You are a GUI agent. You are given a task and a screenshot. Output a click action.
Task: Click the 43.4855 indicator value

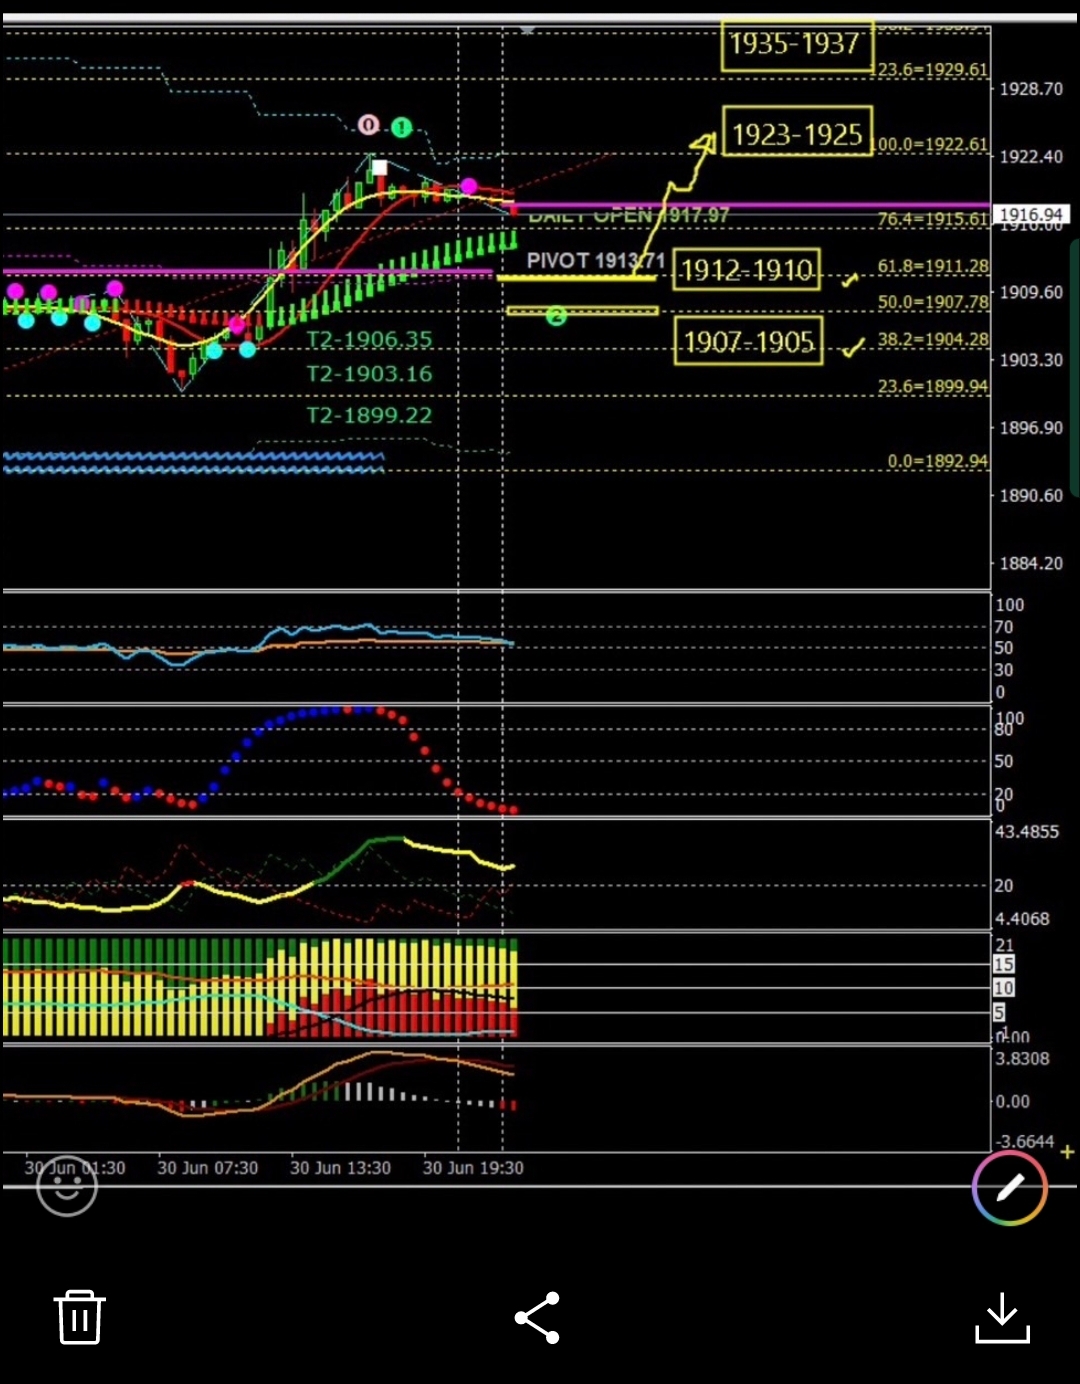pyautogui.click(x=1026, y=831)
